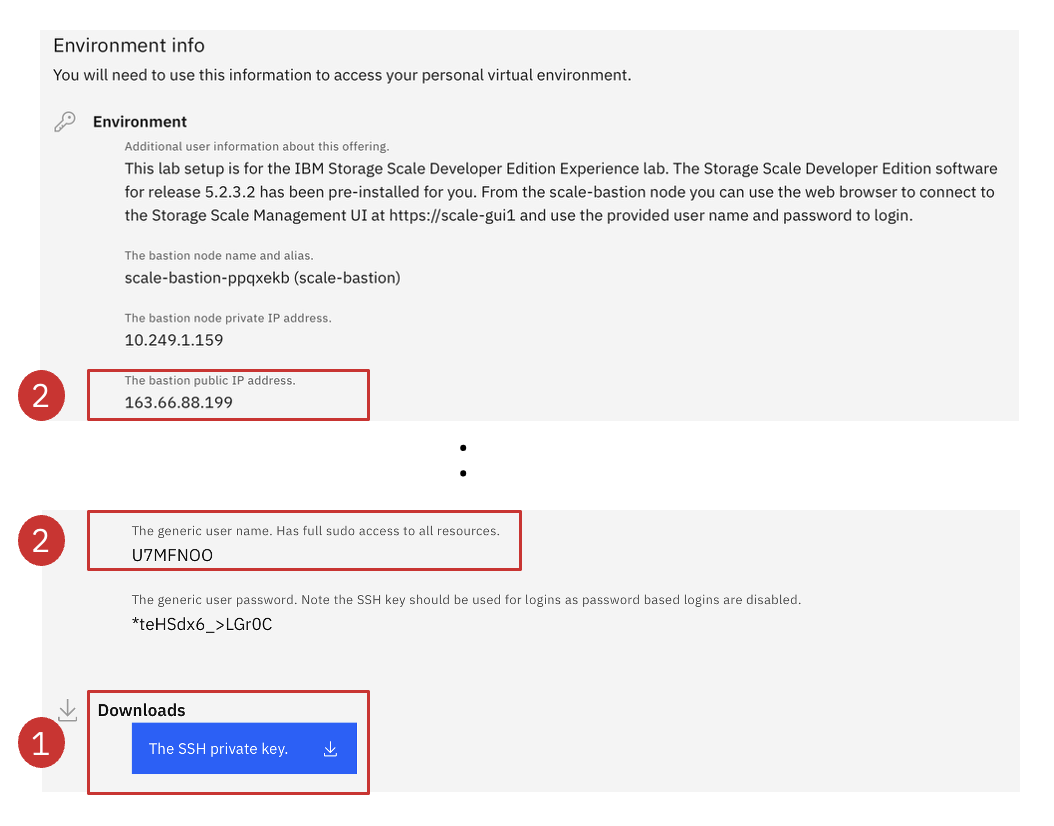Click the download icon inside the blue button
The height and width of the screenshot is (826, 1054).
[x=331, y=749]
